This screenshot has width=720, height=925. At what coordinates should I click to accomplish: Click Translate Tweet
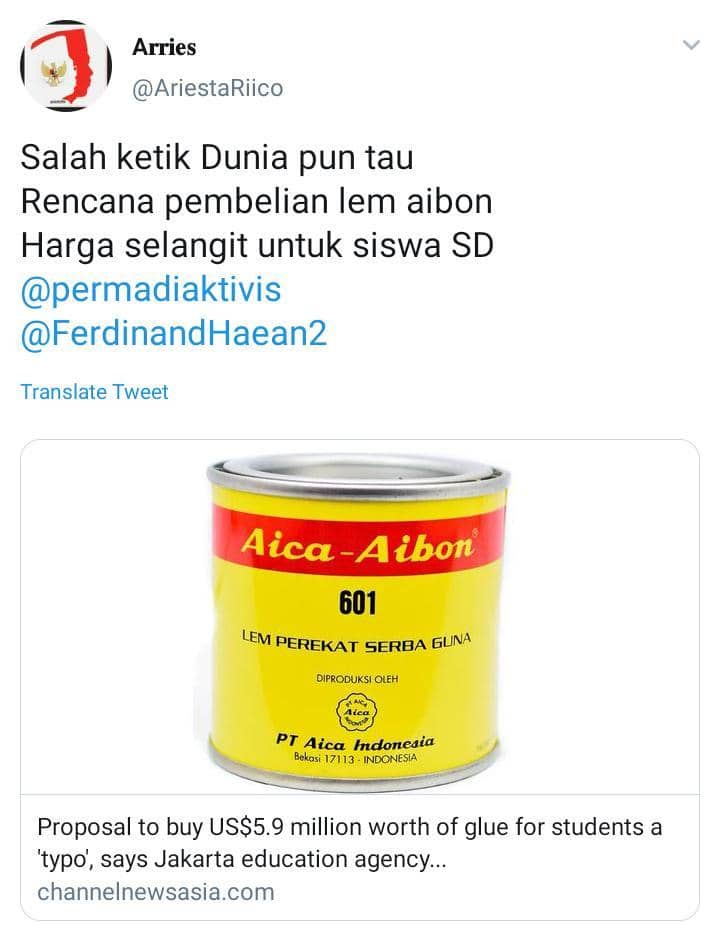click(x=94, y=392)
